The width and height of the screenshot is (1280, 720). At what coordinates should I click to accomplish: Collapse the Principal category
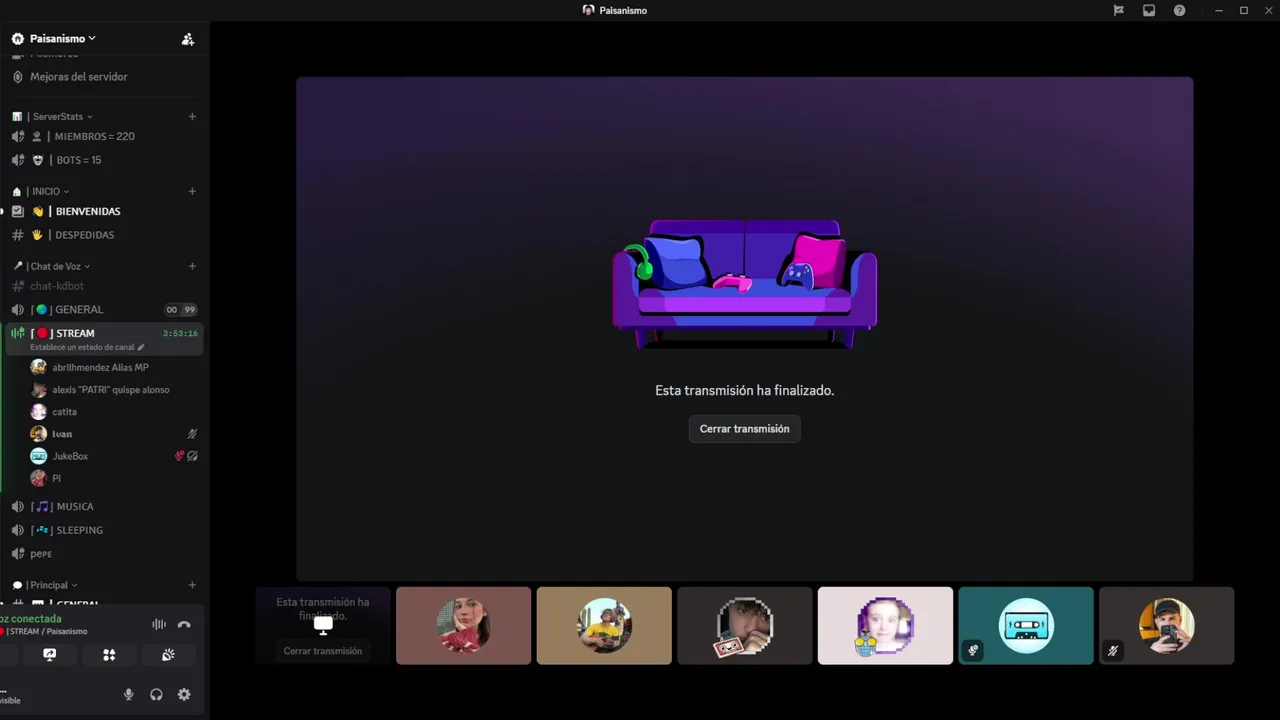(53, 585)
